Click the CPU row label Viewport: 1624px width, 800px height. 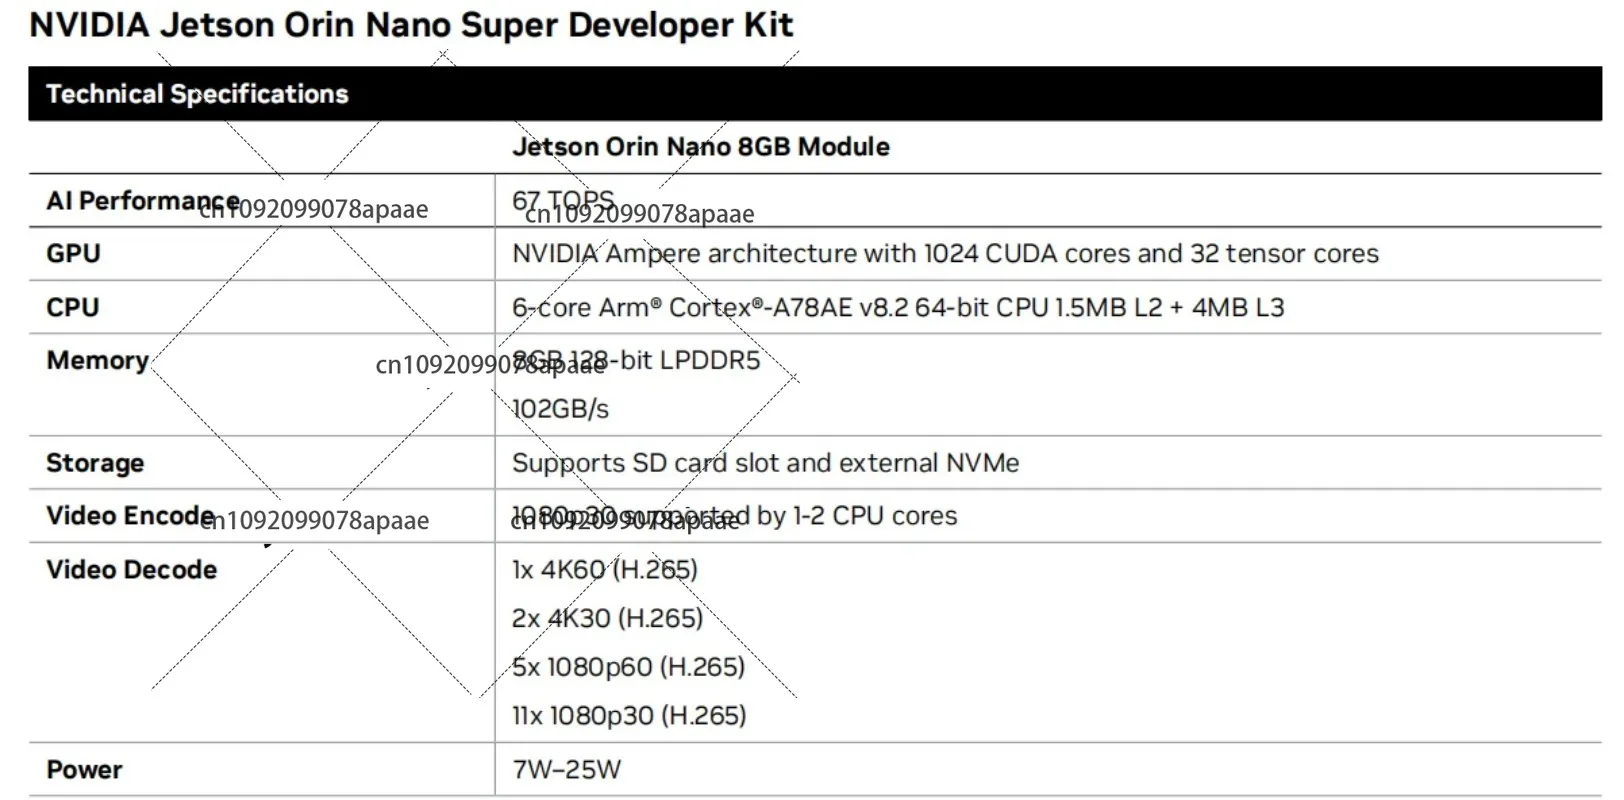click(x=72, y=307)
